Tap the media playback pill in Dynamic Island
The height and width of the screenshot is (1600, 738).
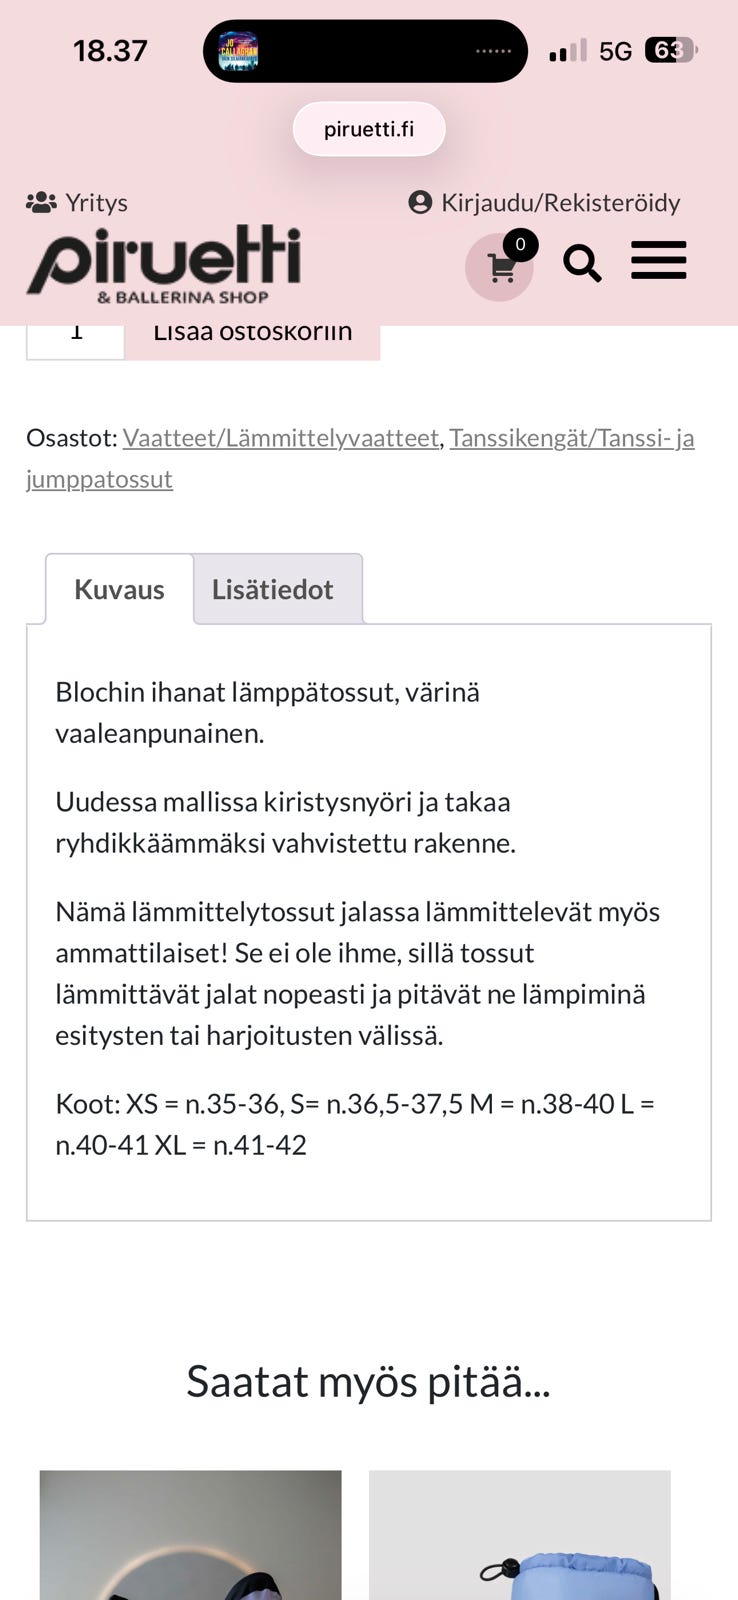coord(365,50)
